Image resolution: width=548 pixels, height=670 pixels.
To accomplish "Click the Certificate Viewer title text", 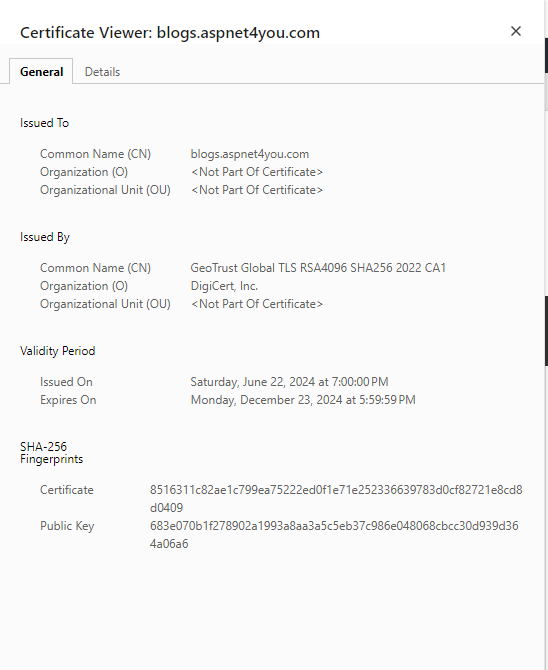I will 170,33.
